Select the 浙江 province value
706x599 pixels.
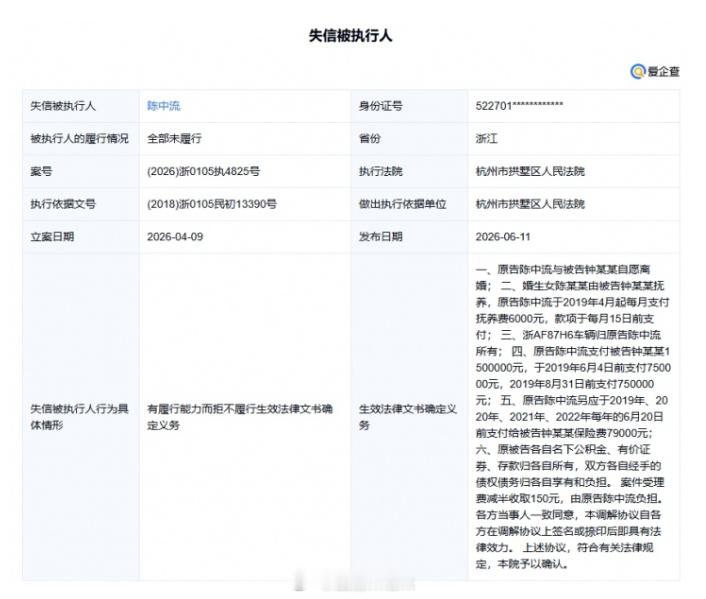click(x=486, y=138)
